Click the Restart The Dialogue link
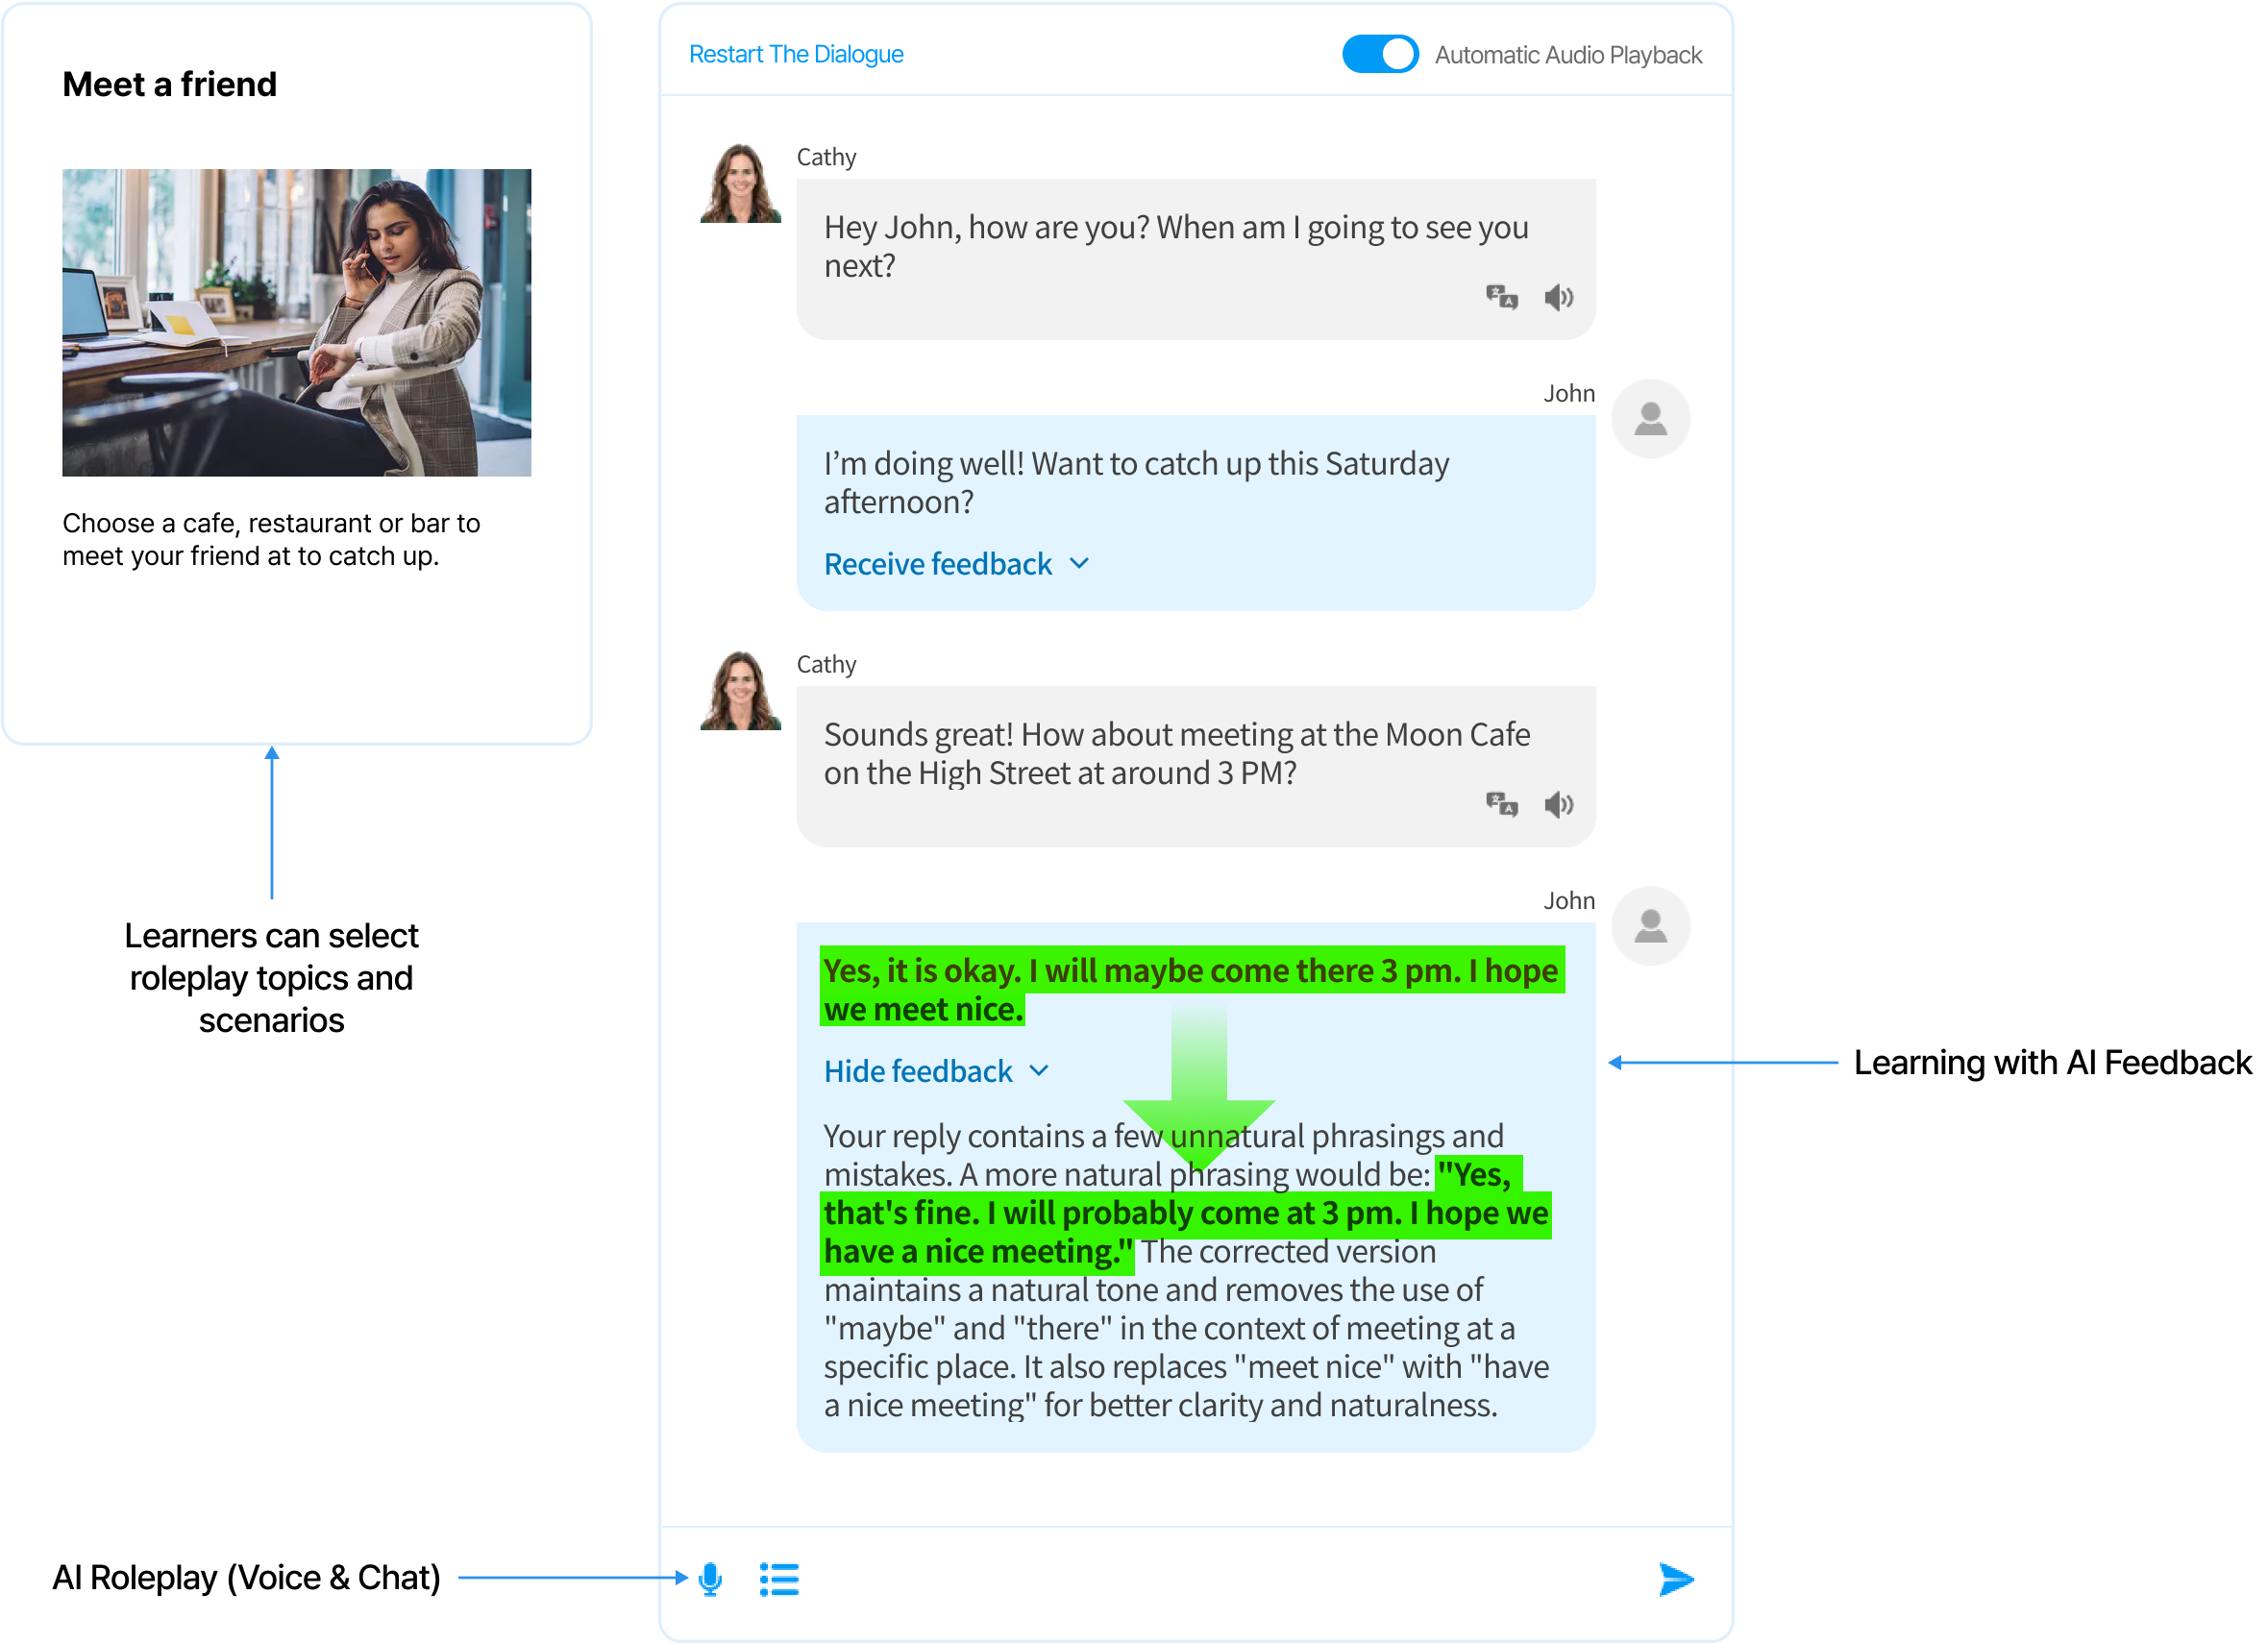This screenshot has width=2268, height=1643. coord(796,54)
